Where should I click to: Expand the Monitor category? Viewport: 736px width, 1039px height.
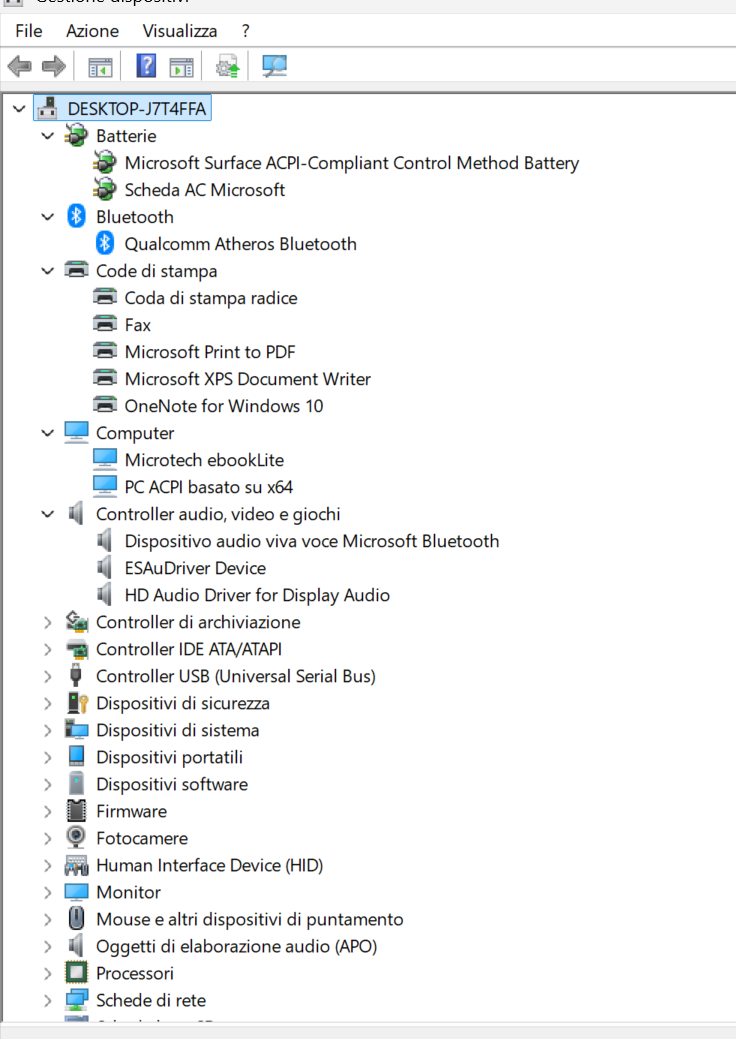coord(48,892)
